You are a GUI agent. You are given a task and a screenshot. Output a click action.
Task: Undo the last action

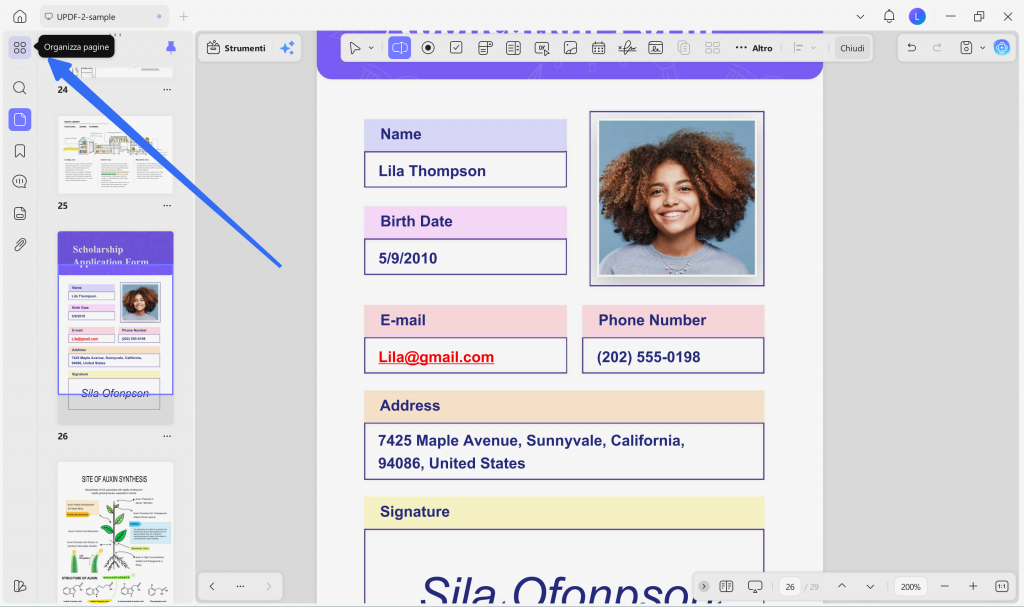912,48
